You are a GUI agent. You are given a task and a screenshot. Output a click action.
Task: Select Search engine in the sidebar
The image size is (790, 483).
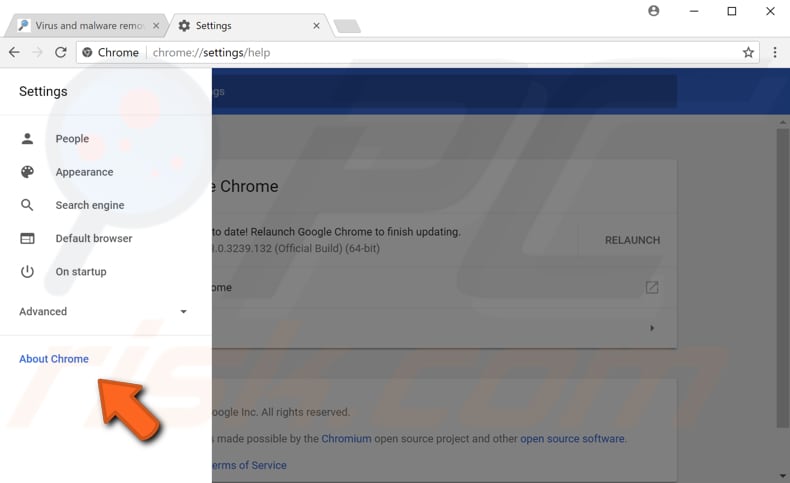click(x=90, y=205)
